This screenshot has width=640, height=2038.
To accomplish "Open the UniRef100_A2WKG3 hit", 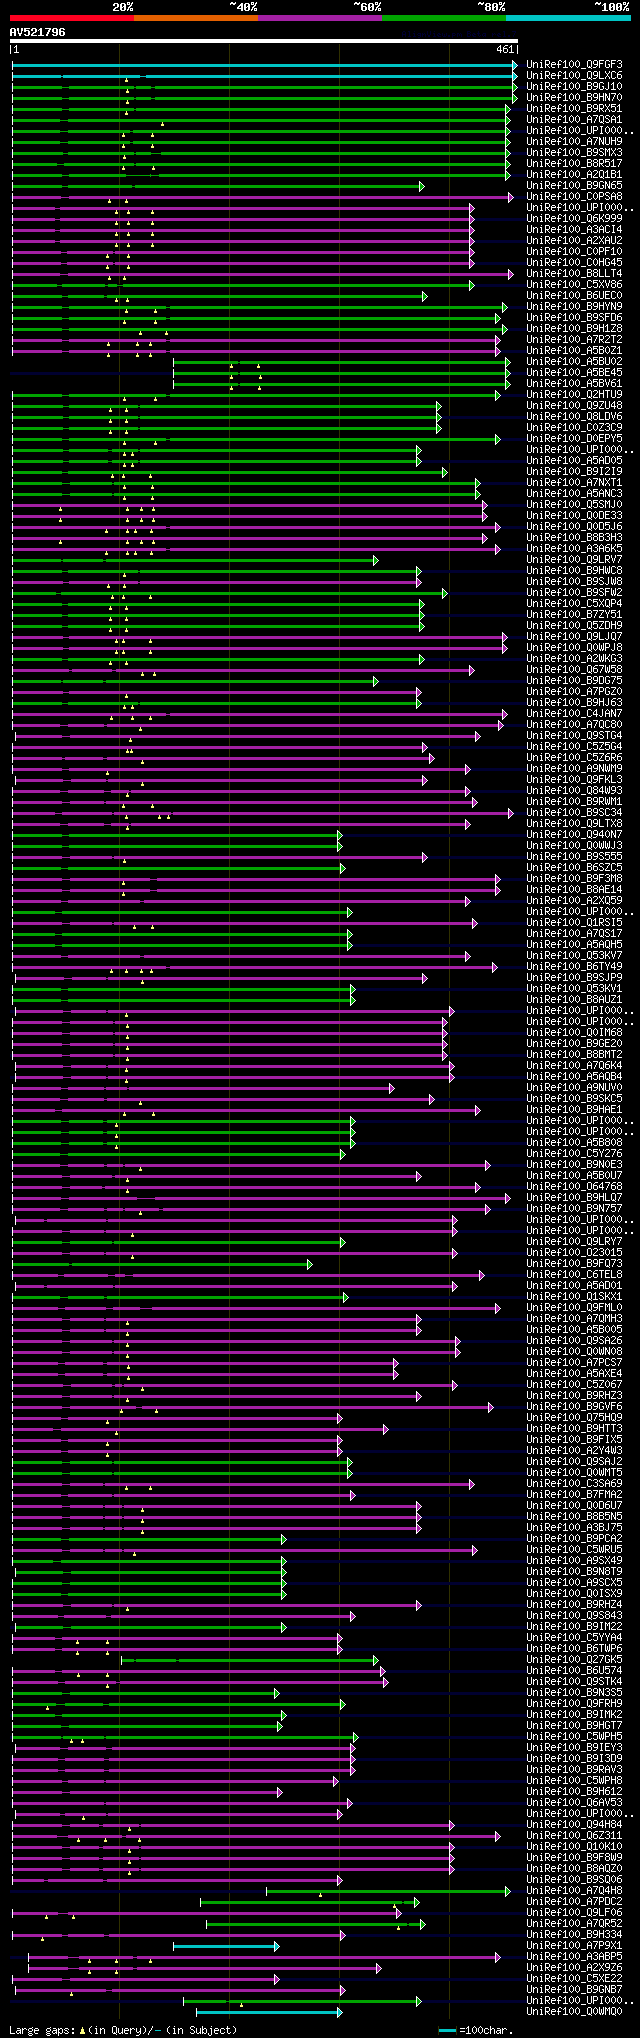I will pyautogui.click(x=574, y=659).
